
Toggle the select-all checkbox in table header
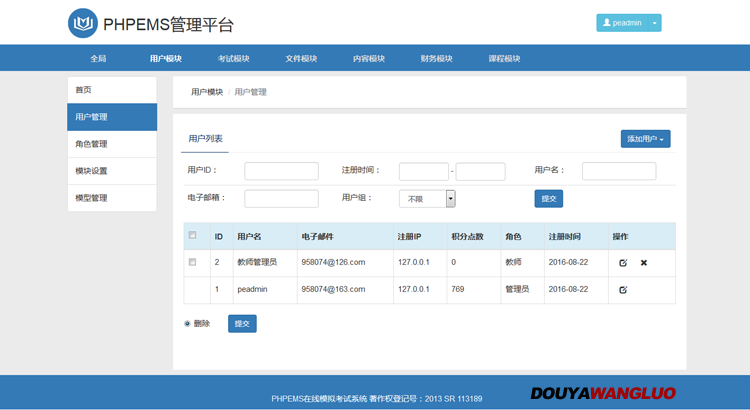[192, 235]
